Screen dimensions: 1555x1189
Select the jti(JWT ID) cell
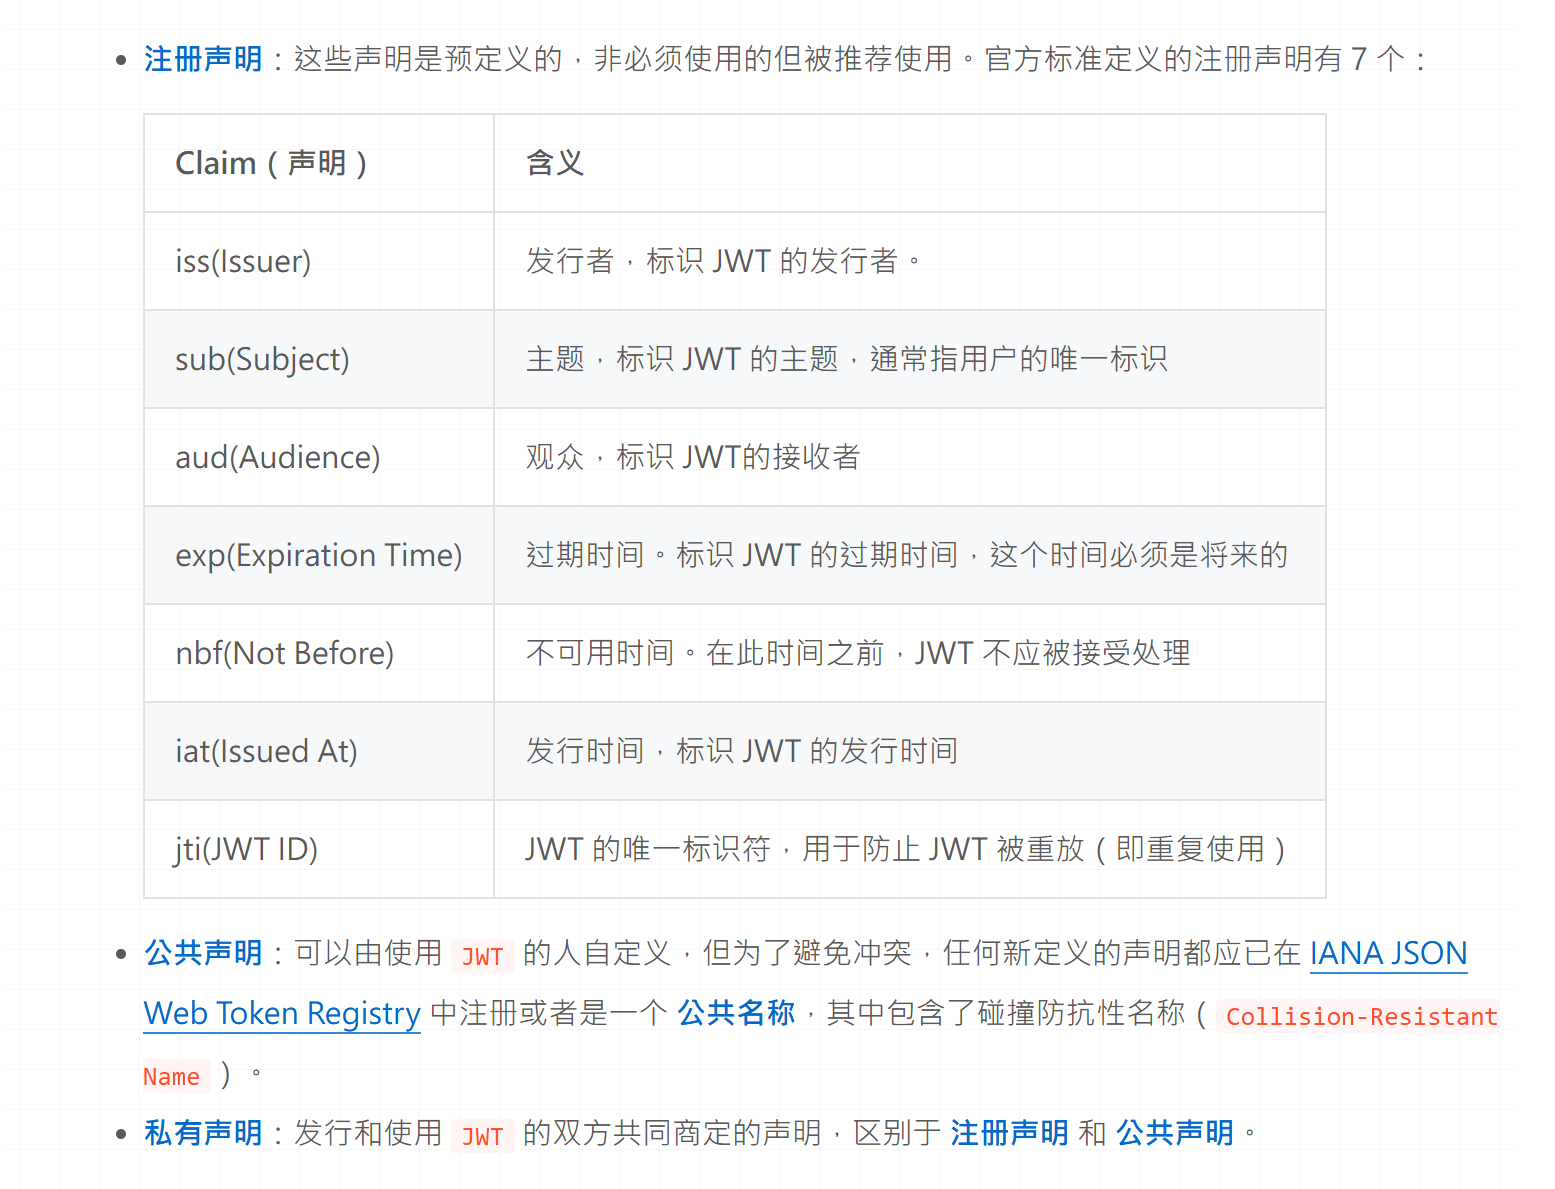coord(246,850)
